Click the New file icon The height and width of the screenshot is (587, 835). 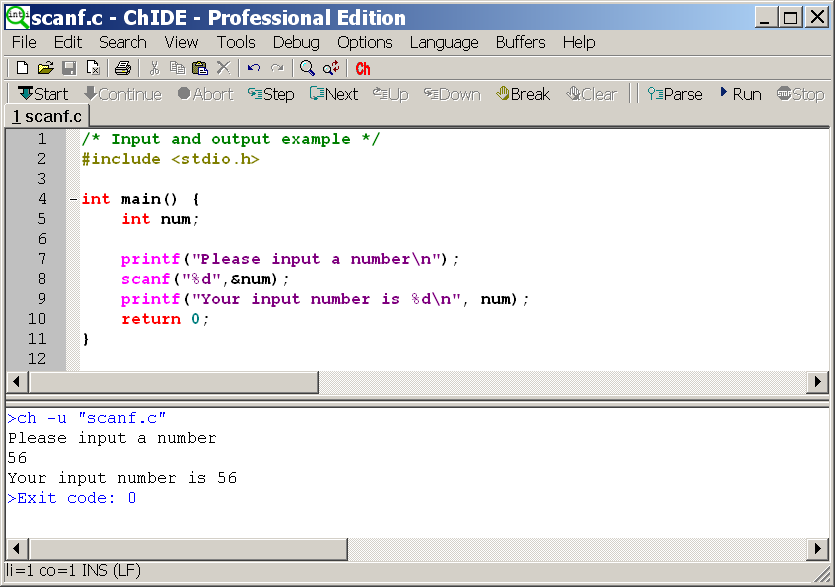(22, 68)
